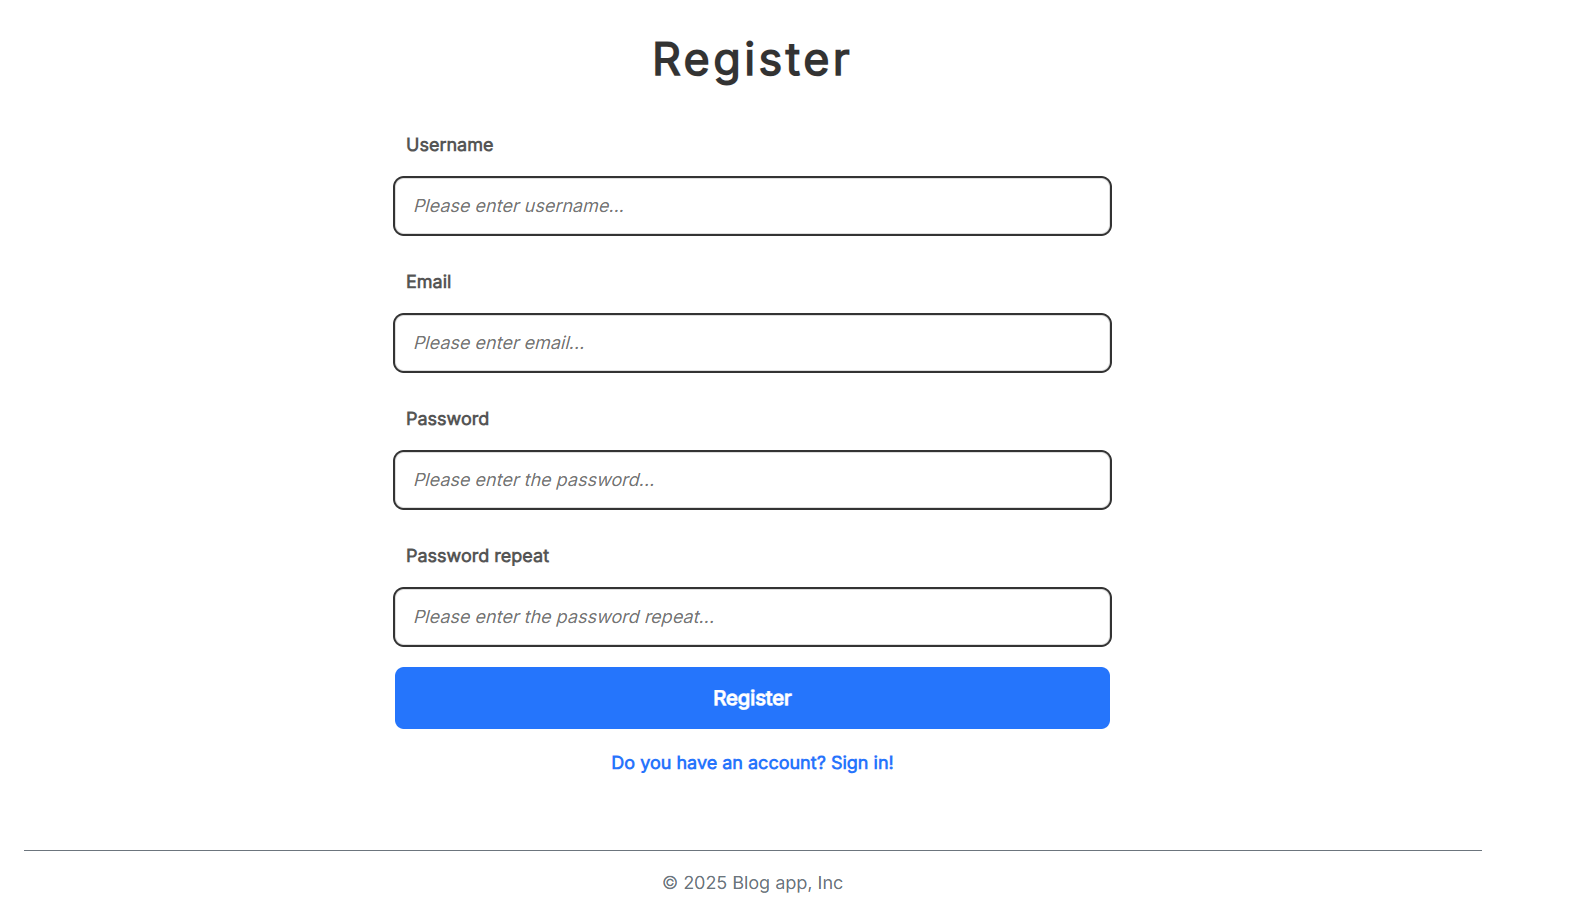Click the "2025 Blog app, Inc" footer text

[x=762, y=883]
